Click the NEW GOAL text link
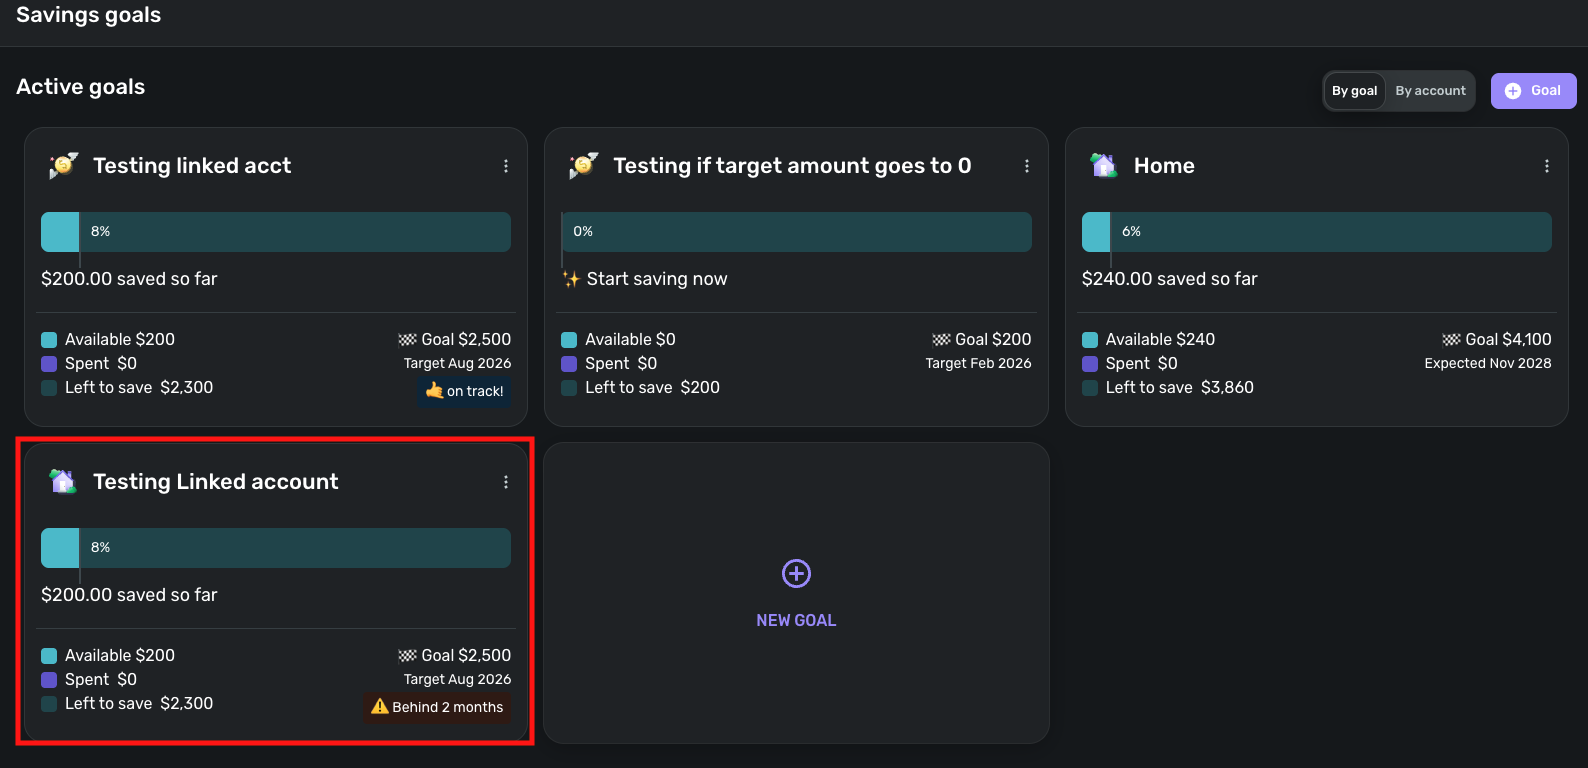 tap(796, 620)
